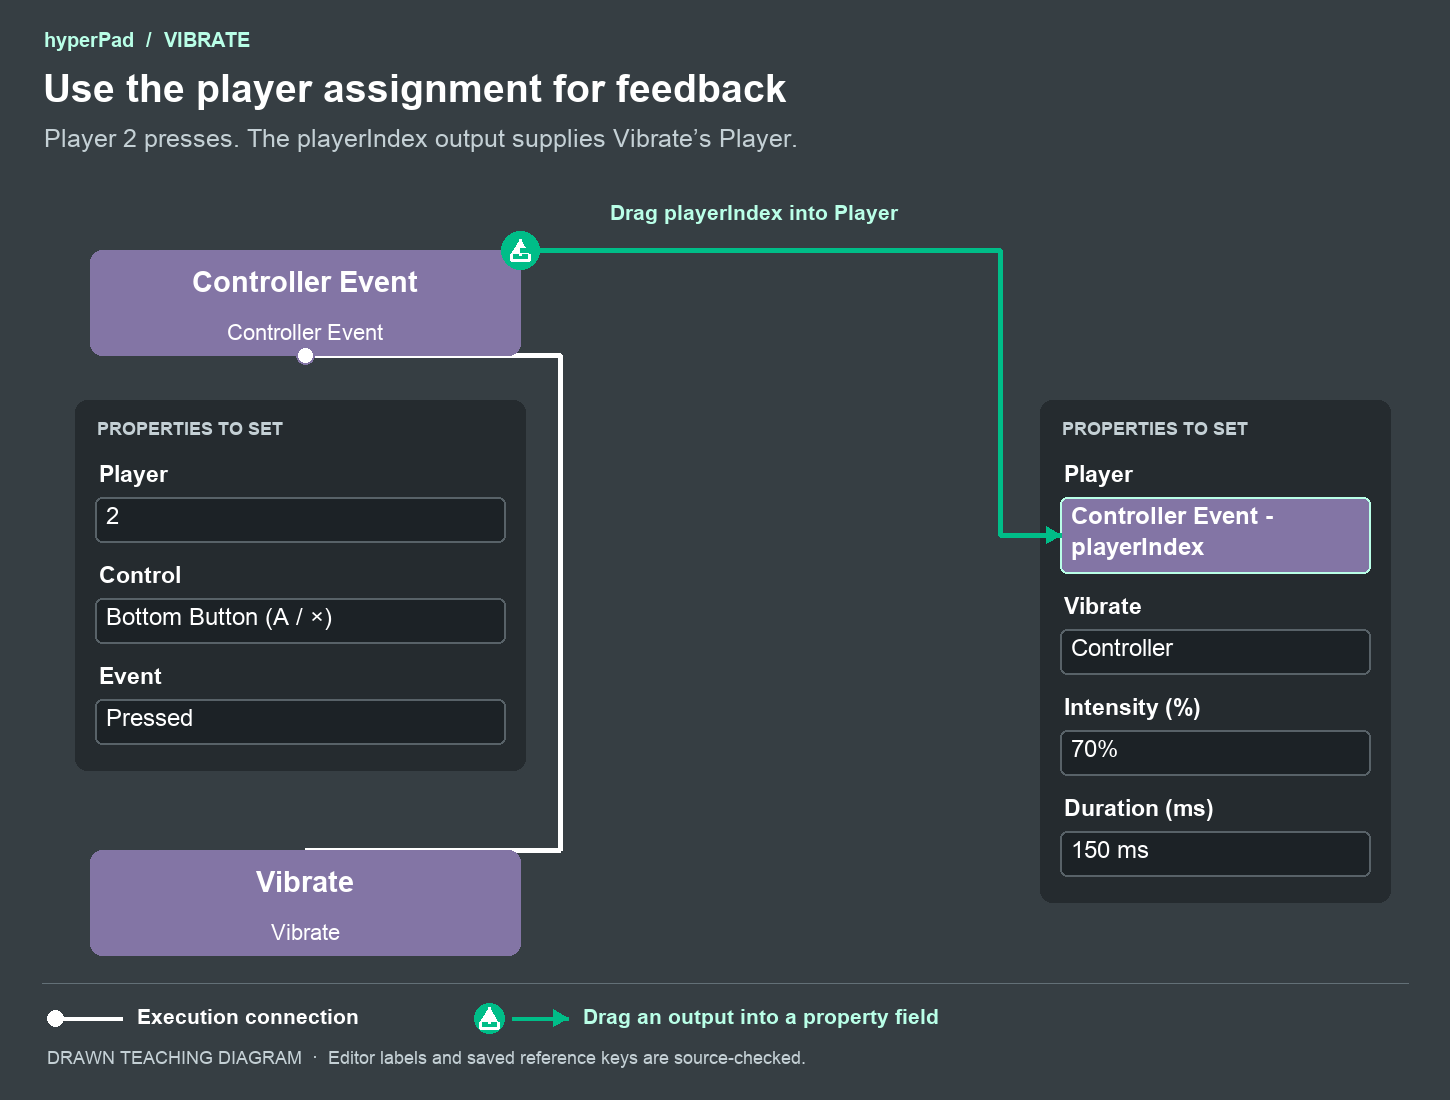The width and height of the screenshot is (1450, 1100).
Task: Click the playerIndex output icon on Controller Event
Action: click(x=520, y=250)
